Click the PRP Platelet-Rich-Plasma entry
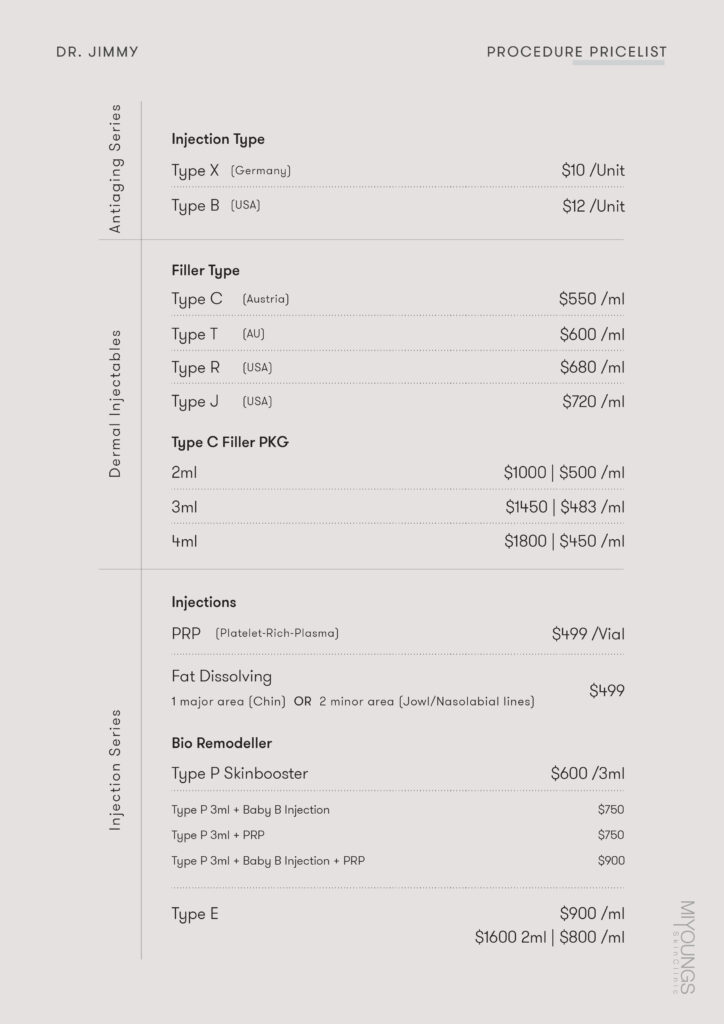This screenshot has height=1024, width=724. [x=255, y=633]
